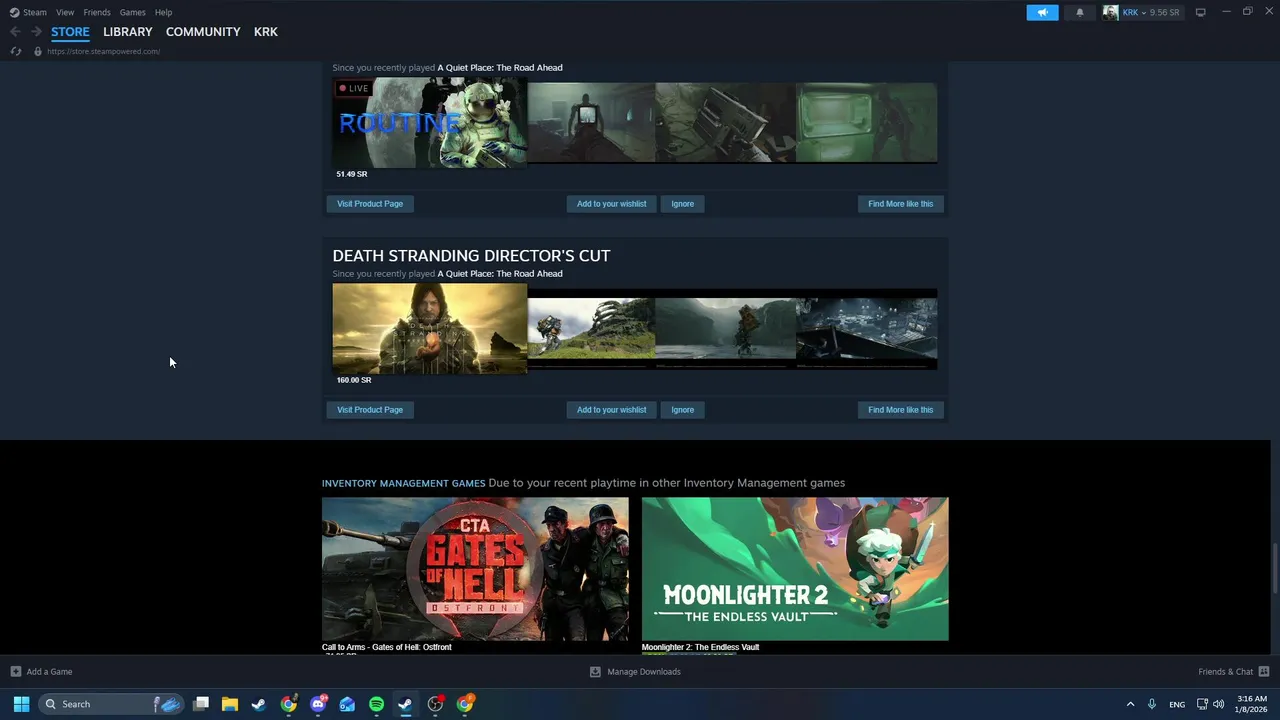Open the Help menu
This screenshot has height=720, width=1280.
point(164,12)
